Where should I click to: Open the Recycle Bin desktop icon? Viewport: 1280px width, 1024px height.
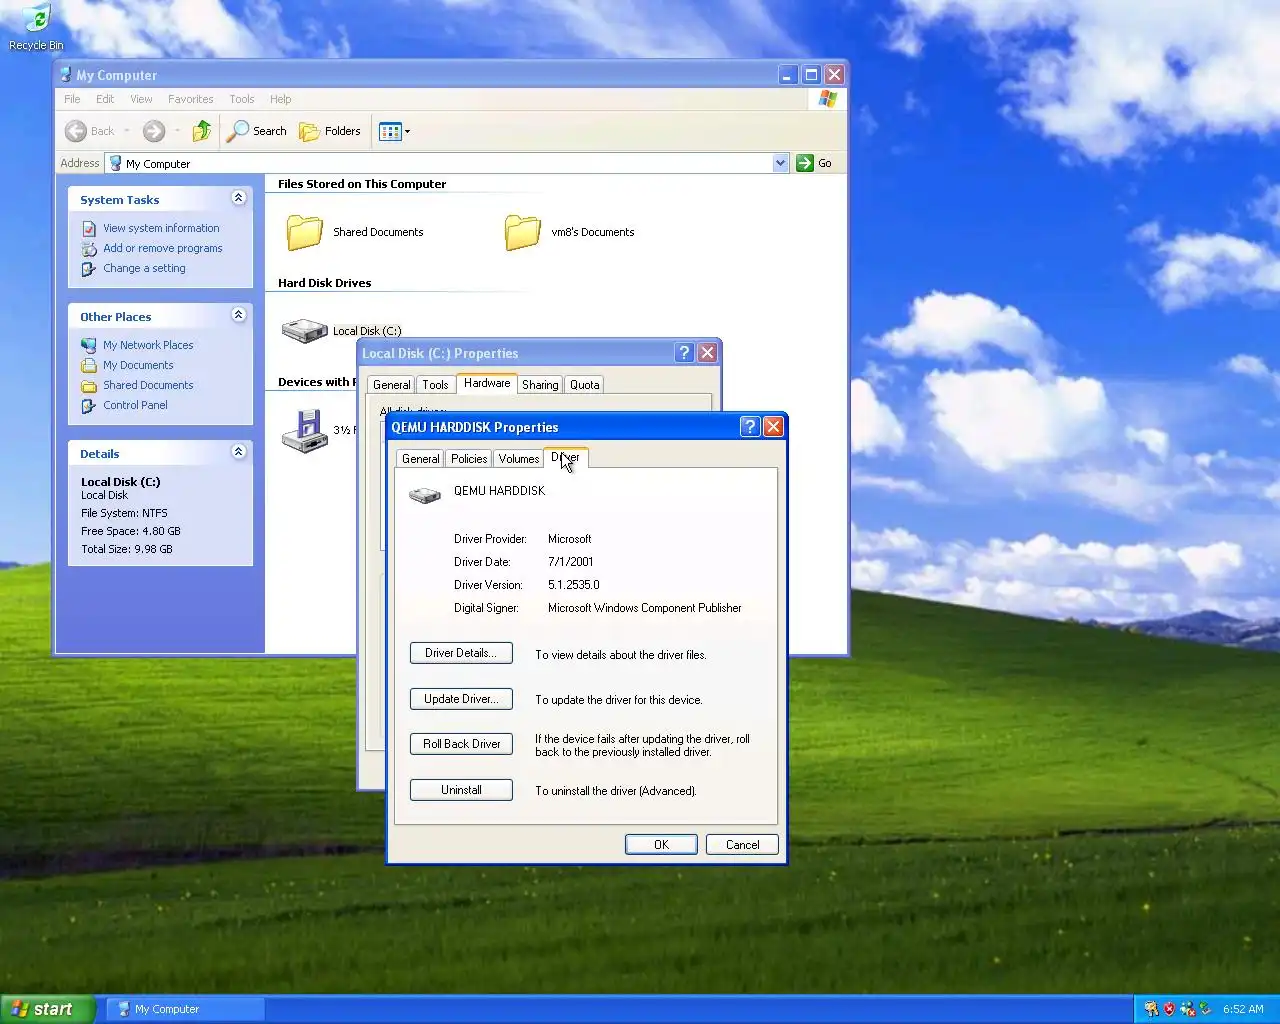pos(36,27)
